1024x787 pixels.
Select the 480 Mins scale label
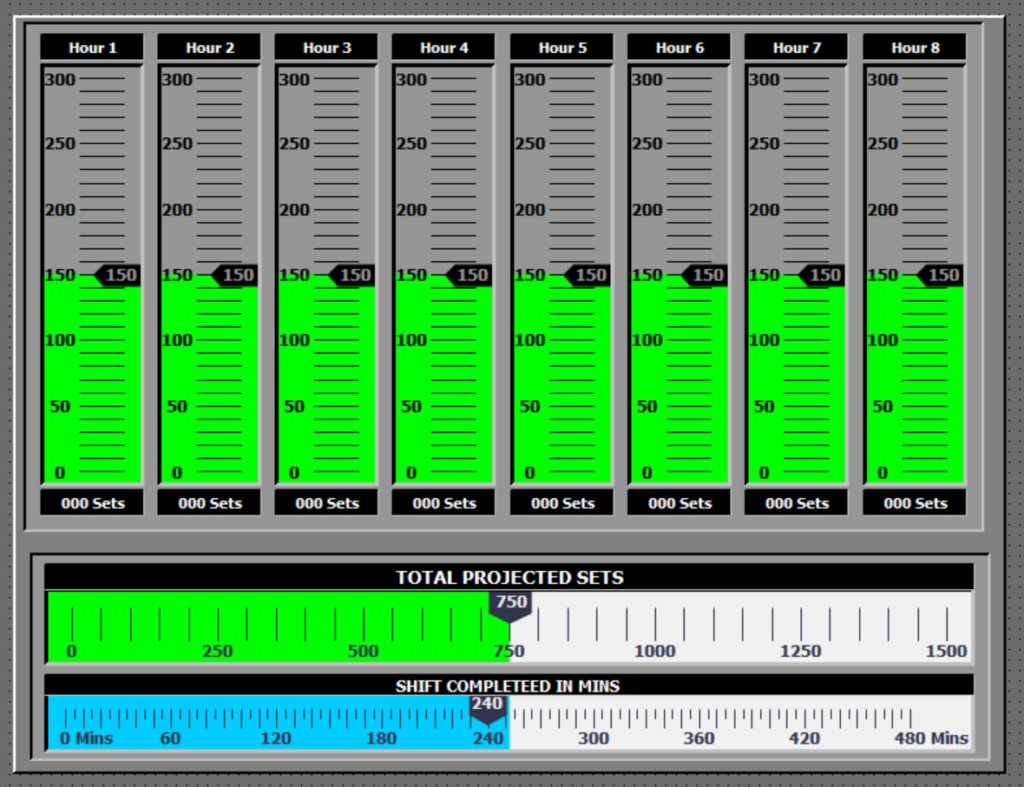[931, 738]
